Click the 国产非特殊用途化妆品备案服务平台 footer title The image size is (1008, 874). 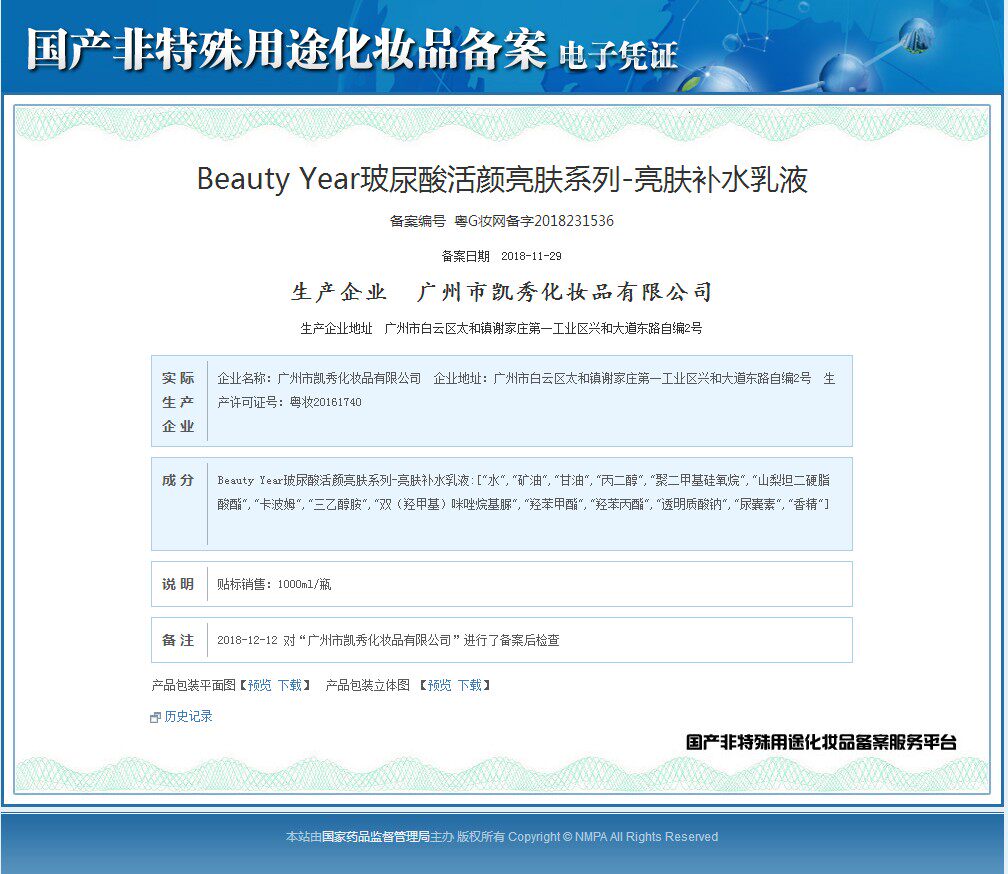click(x=821, y=742)
